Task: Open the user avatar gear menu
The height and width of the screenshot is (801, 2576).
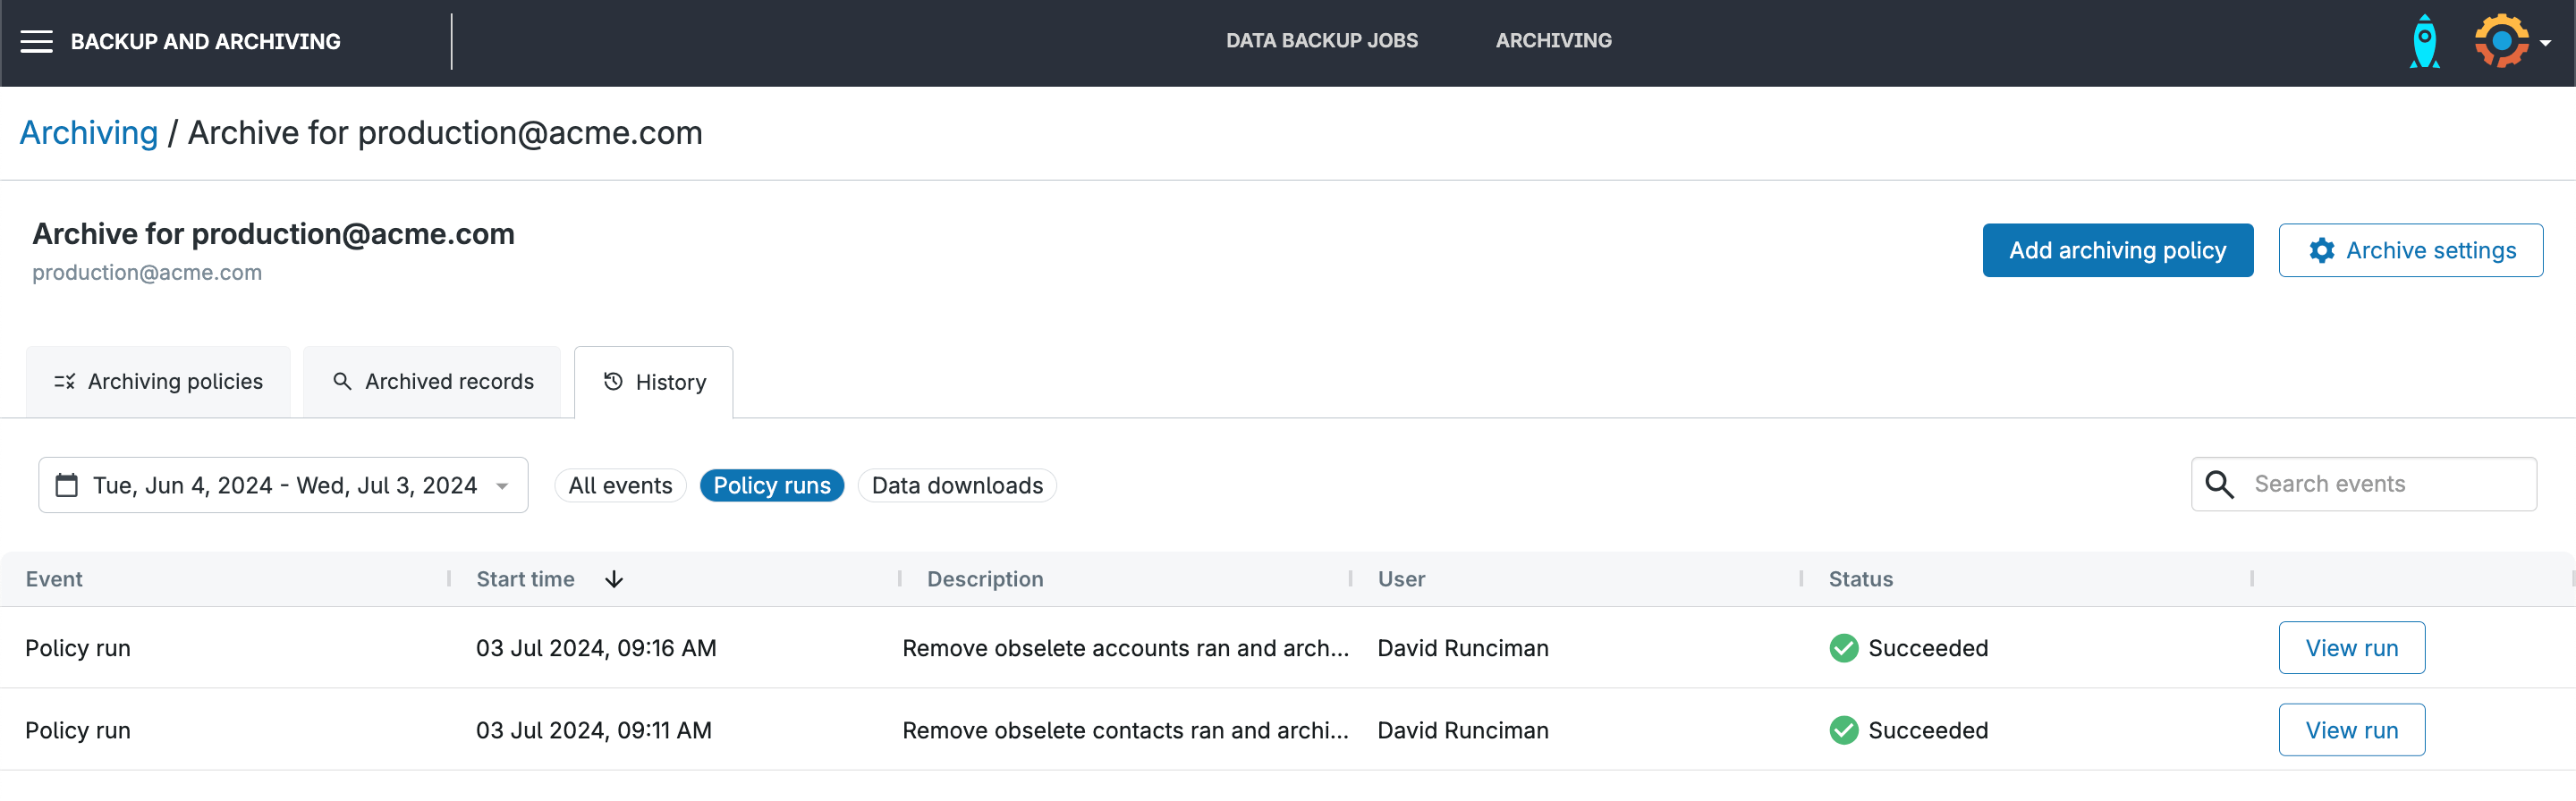Action: click(x=2510, y=42)
